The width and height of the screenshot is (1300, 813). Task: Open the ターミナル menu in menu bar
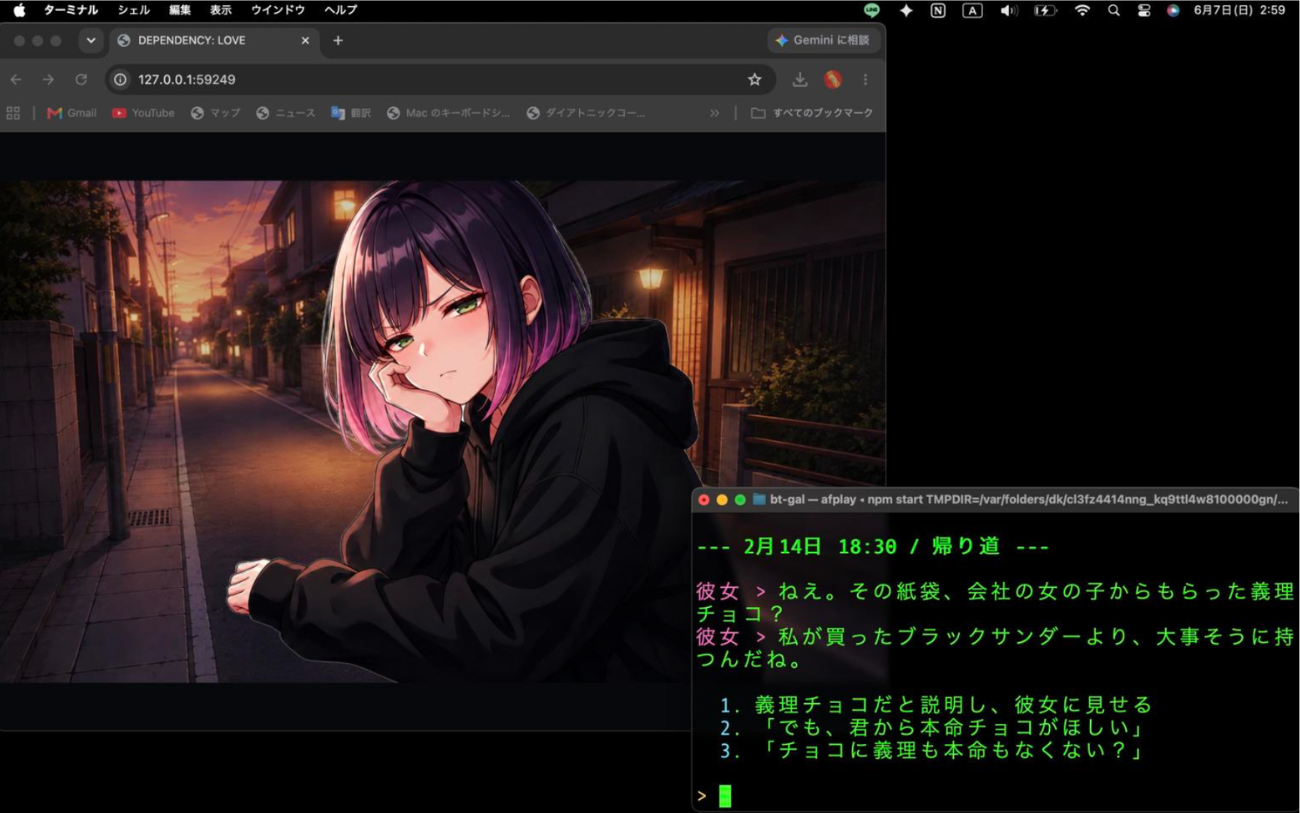pyautogui.click(x=71, y=10)
